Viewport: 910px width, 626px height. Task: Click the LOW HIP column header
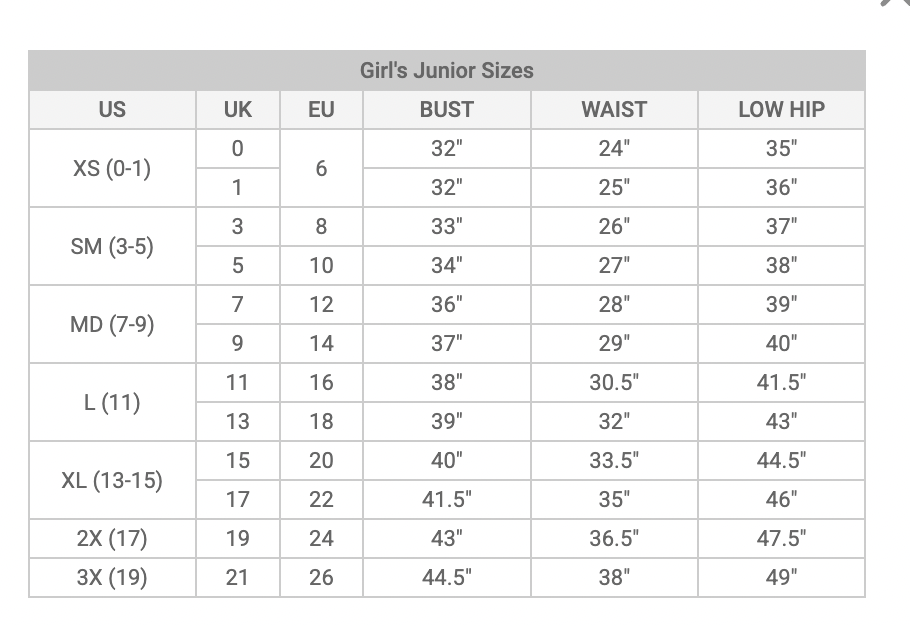pos(780,110)
